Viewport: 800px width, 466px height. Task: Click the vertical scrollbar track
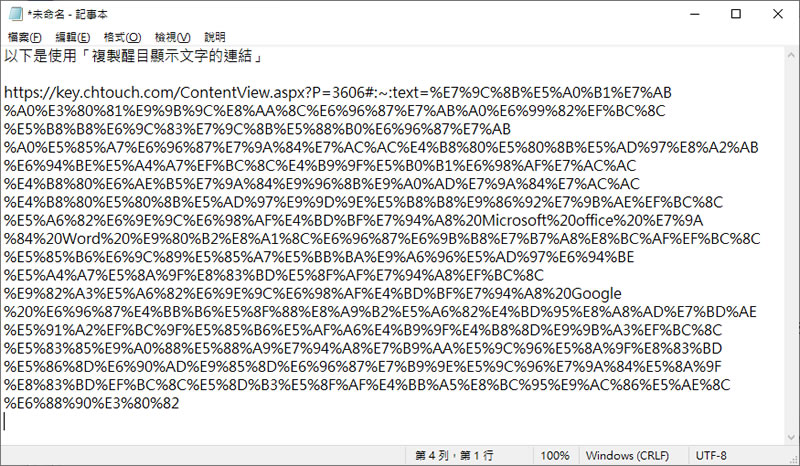click(x=791, y=245)
